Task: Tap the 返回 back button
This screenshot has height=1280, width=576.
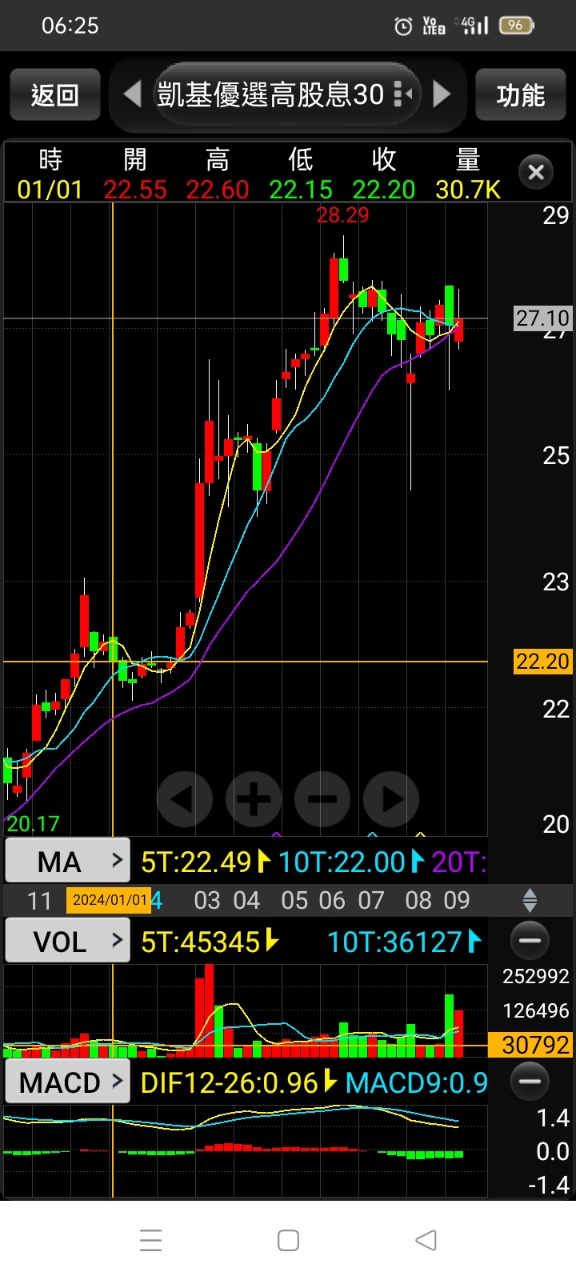Action: pyautogui.click(x=55, y=95)
